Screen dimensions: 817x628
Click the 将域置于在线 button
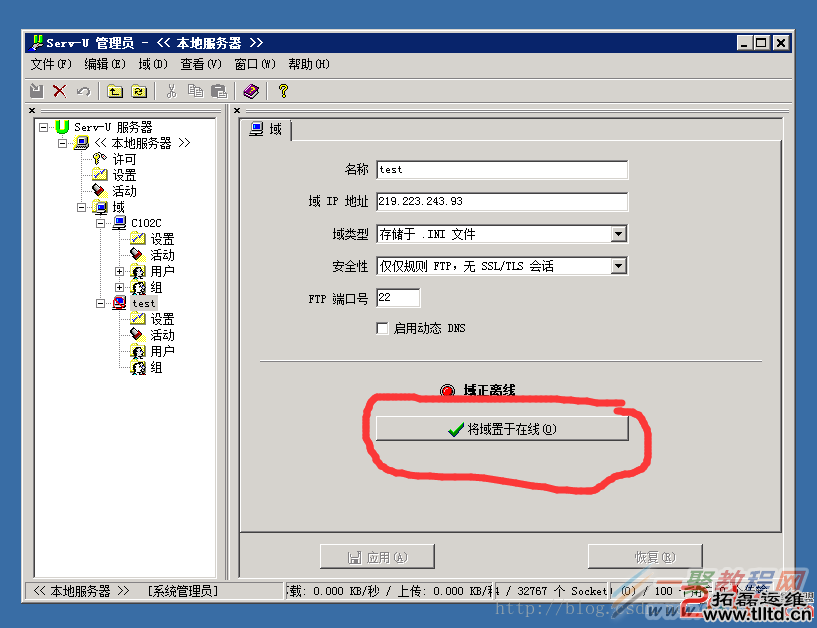tap(501, 429)
